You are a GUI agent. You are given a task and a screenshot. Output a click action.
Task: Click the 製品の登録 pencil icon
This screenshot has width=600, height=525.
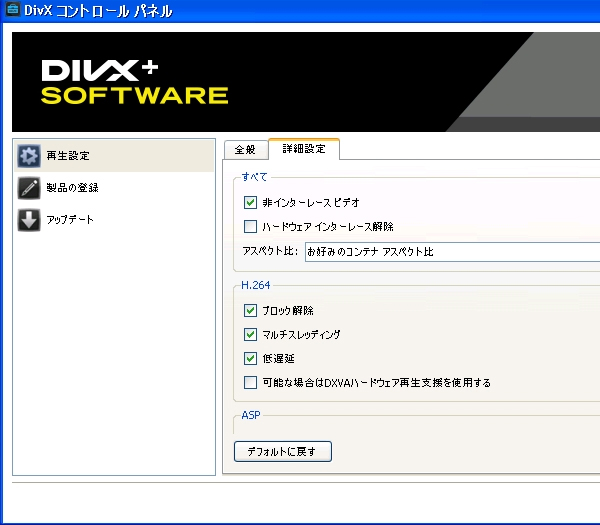tap(29, 188)
